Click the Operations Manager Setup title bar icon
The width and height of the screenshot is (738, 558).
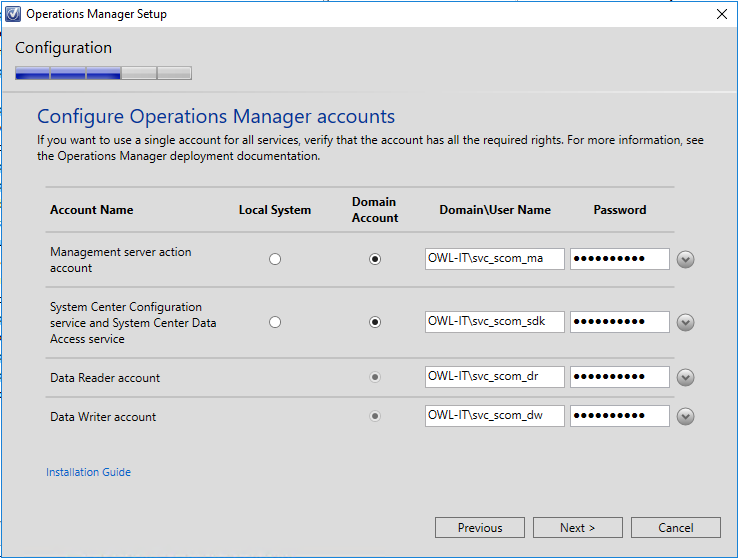coord(13,14)
